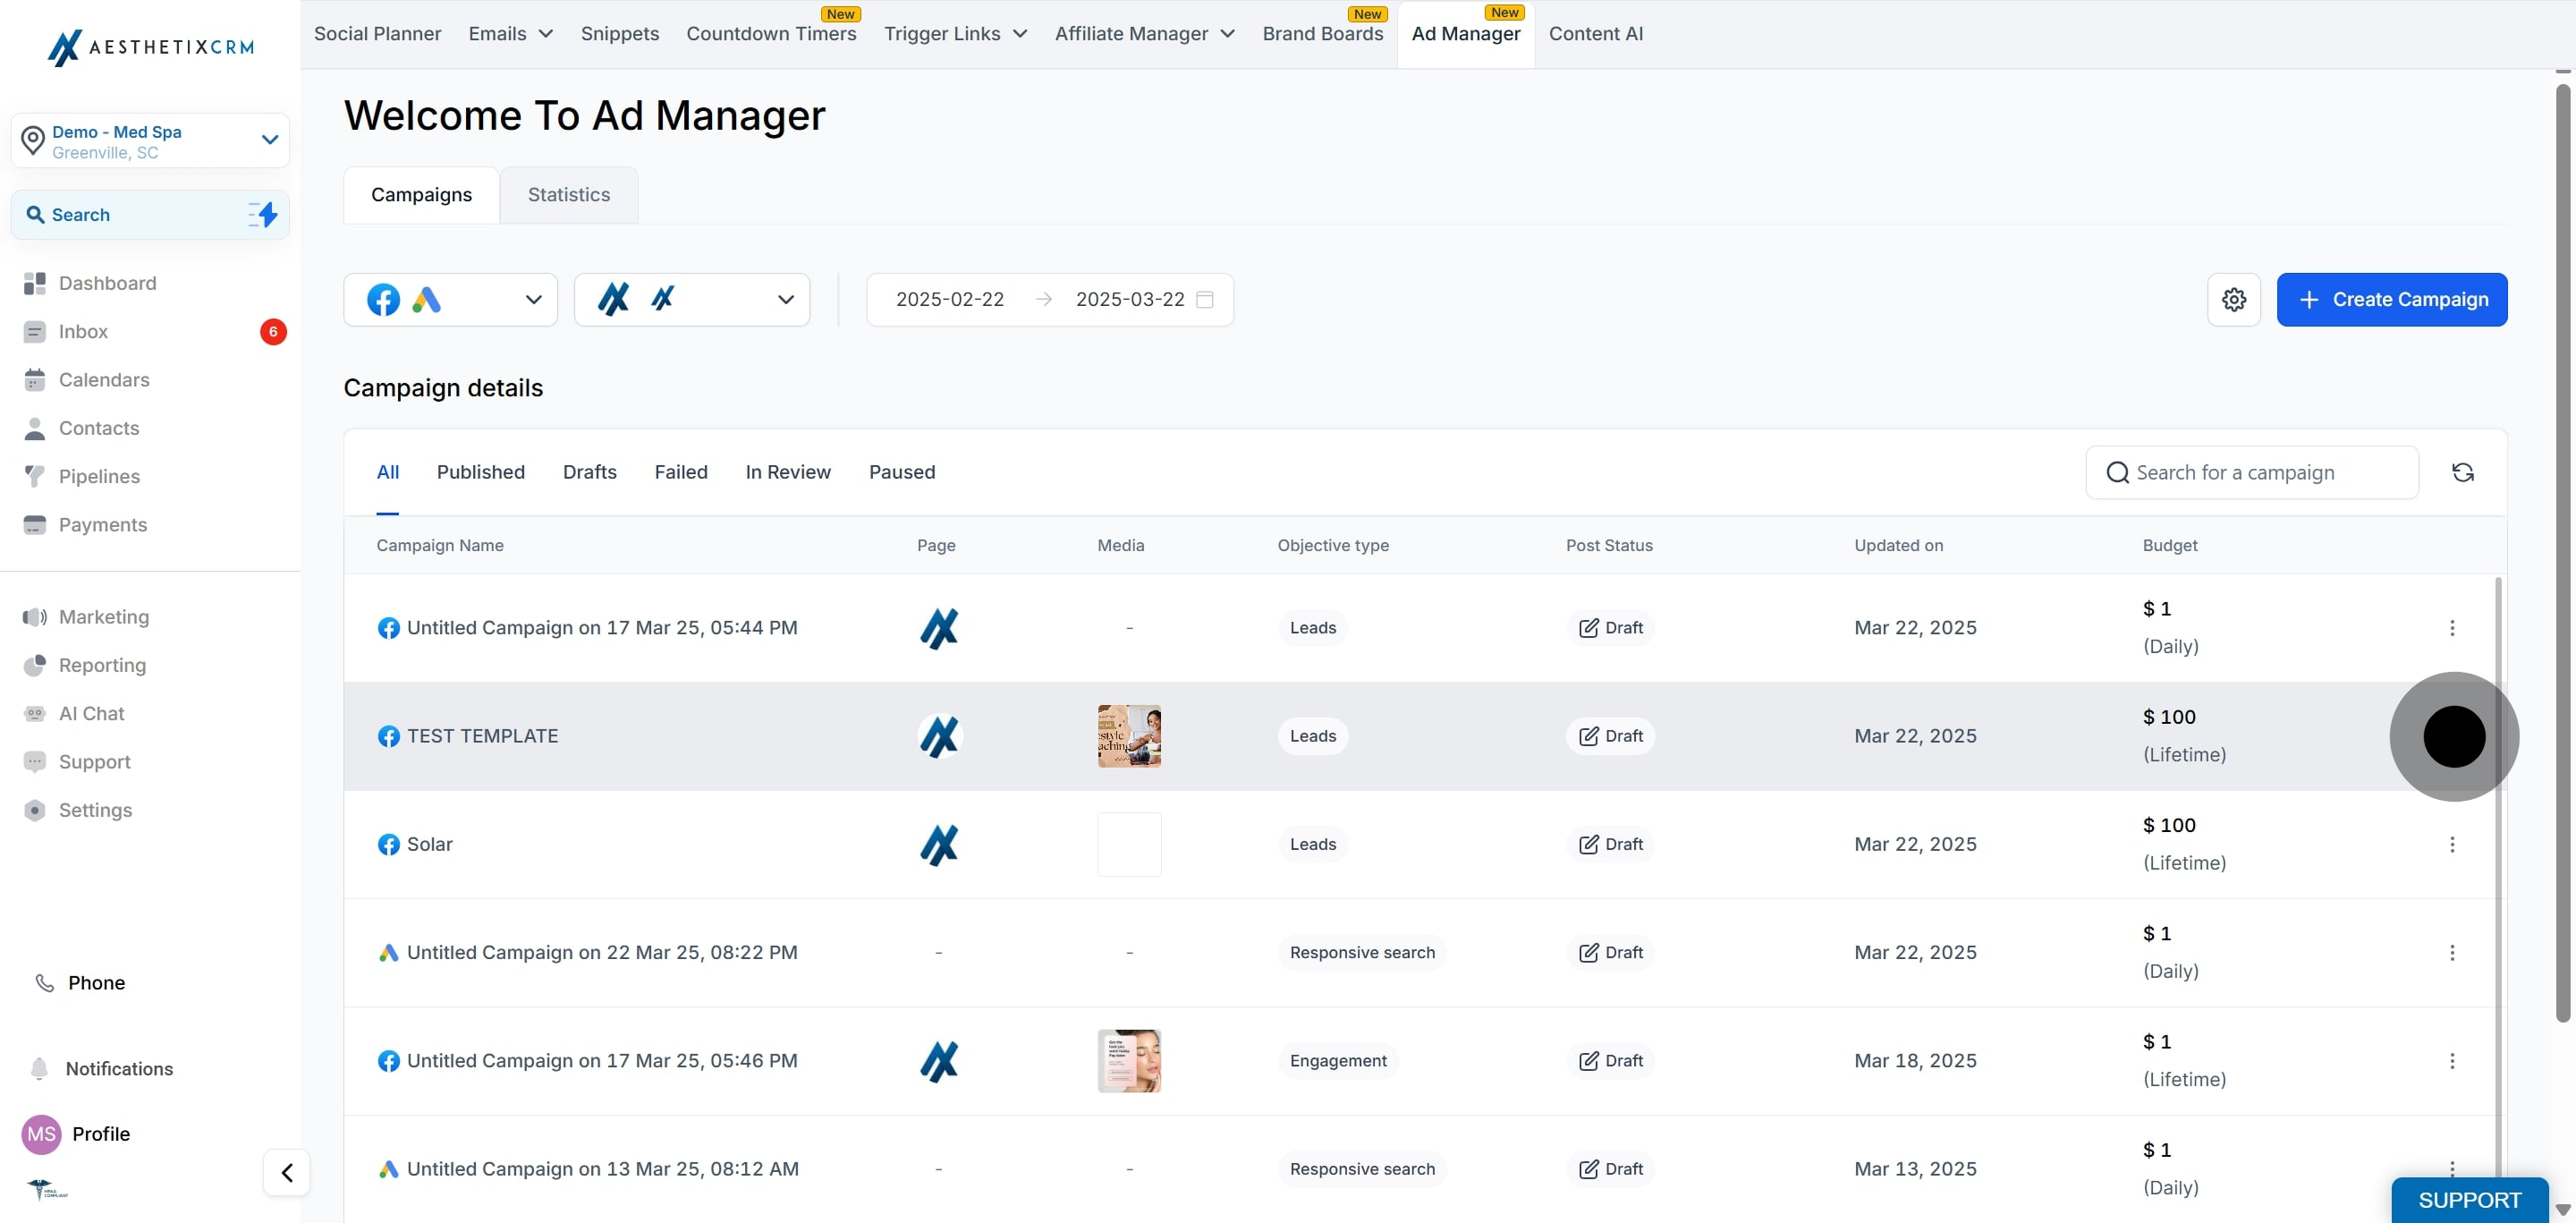The width and height of the screenshot is (2576, 1223).
Task: Open the Brand Boards menu item
Action: 1322,34
